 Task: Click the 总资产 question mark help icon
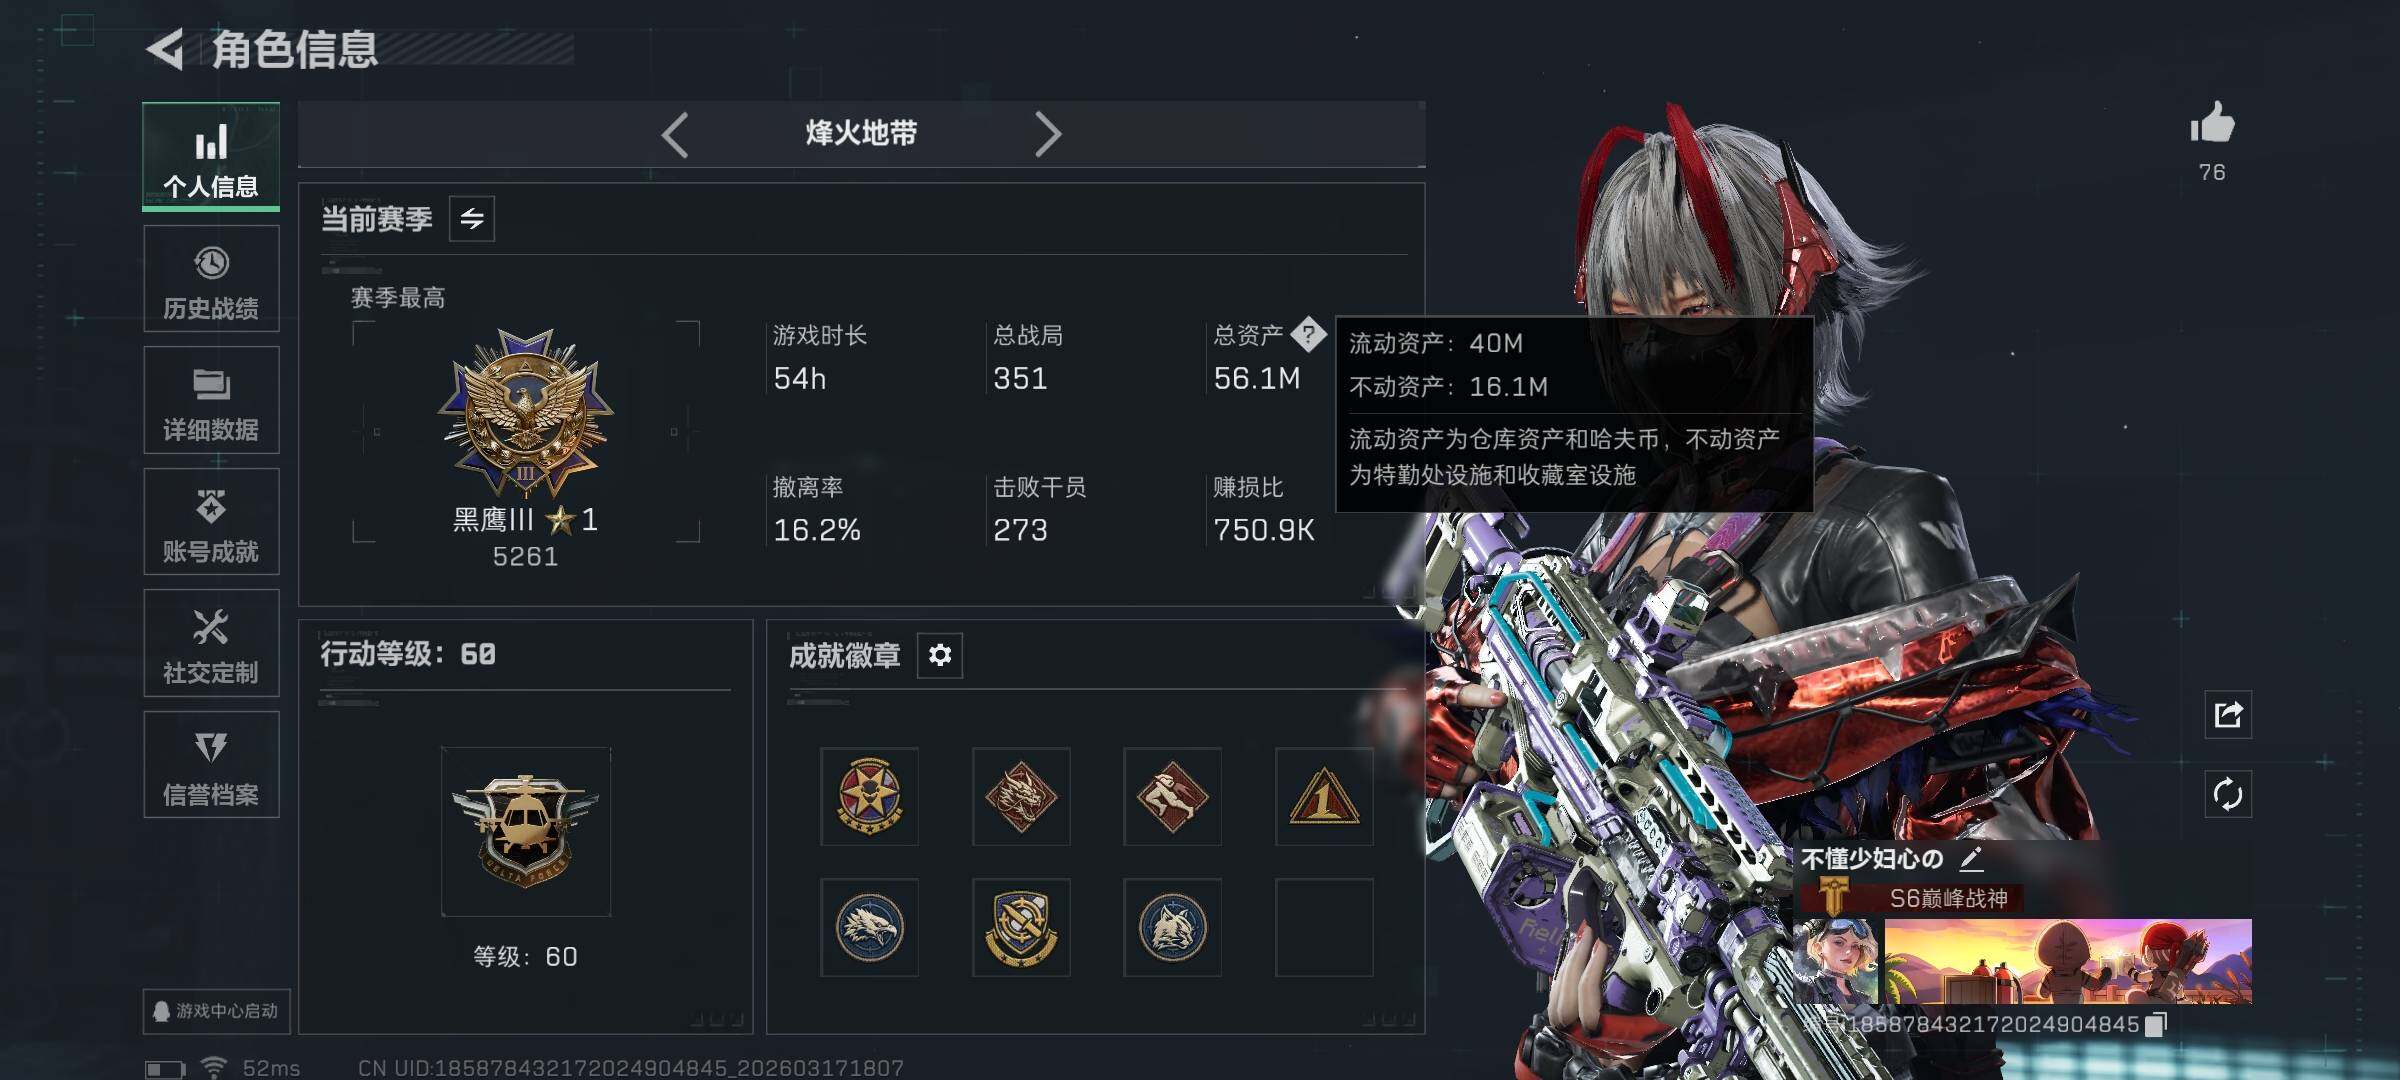point(1308,335)
